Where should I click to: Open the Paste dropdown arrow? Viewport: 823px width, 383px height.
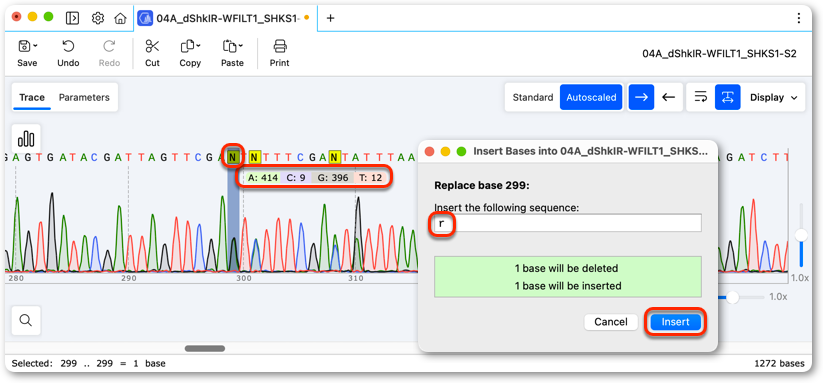240,46
